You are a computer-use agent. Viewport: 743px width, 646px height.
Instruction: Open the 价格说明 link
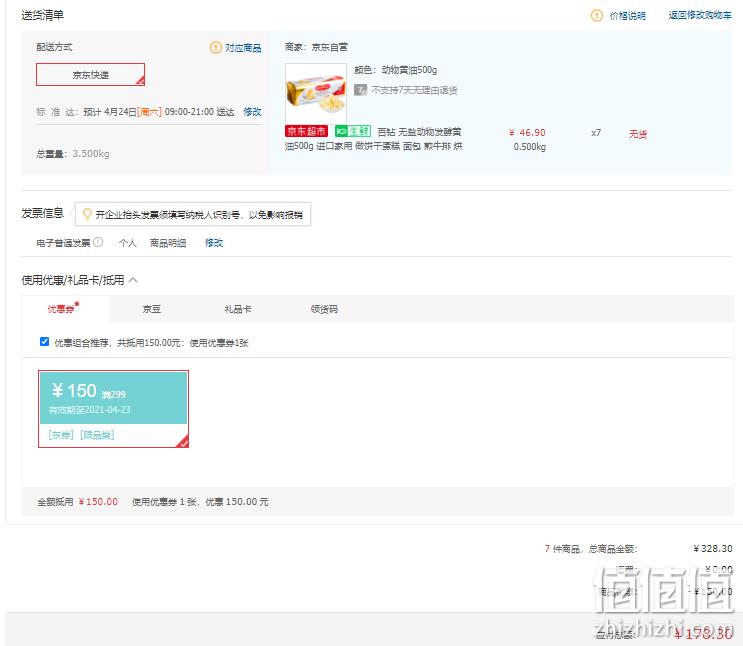point(627,16)
